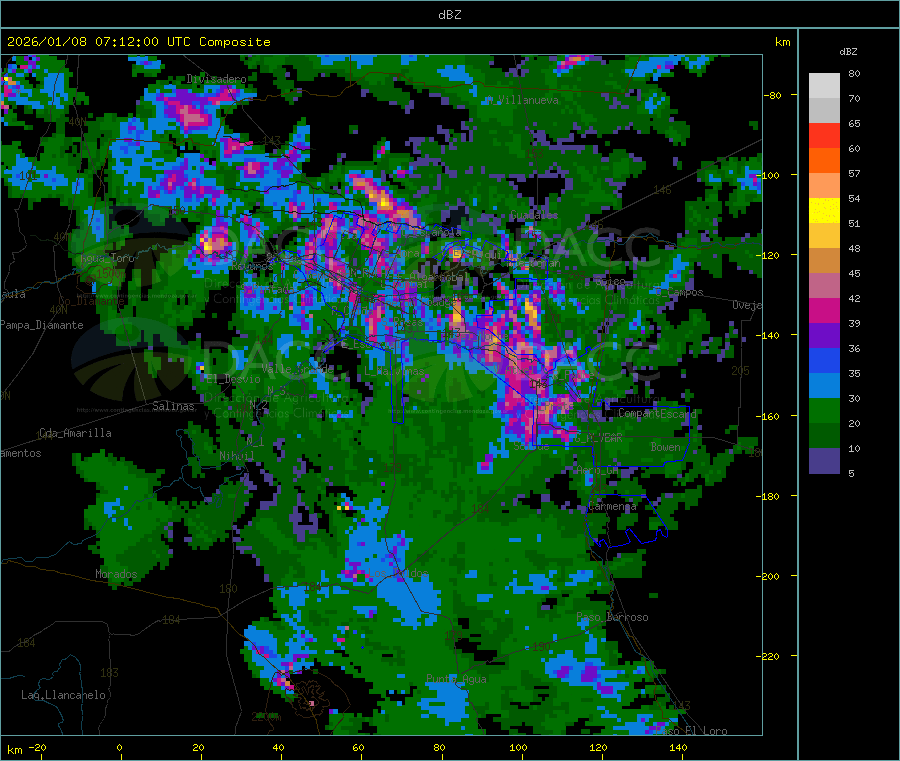This screenshot has width=900, height=761.
Task: Click the Punta_Agua label
Action: tap(456, 679)
